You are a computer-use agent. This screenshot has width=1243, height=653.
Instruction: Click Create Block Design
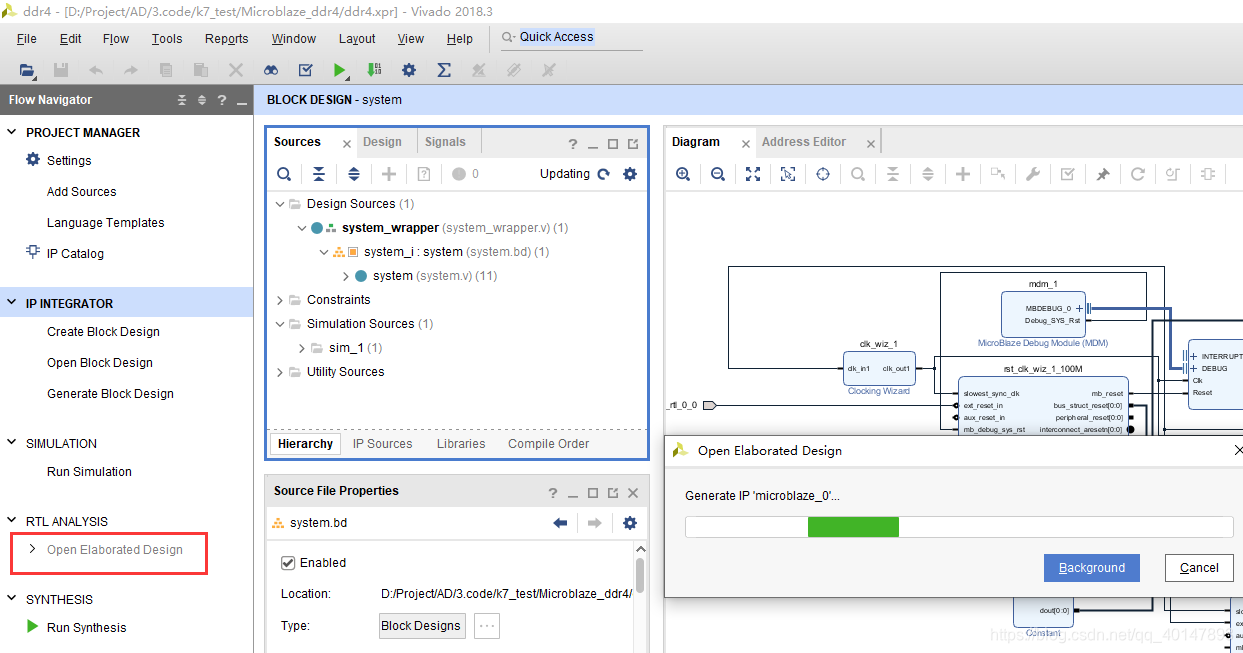[x=103, y=331]
